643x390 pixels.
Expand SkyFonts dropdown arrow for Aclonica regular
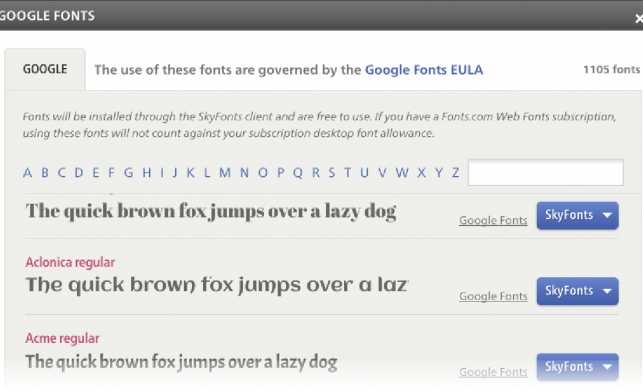(607, 291)
